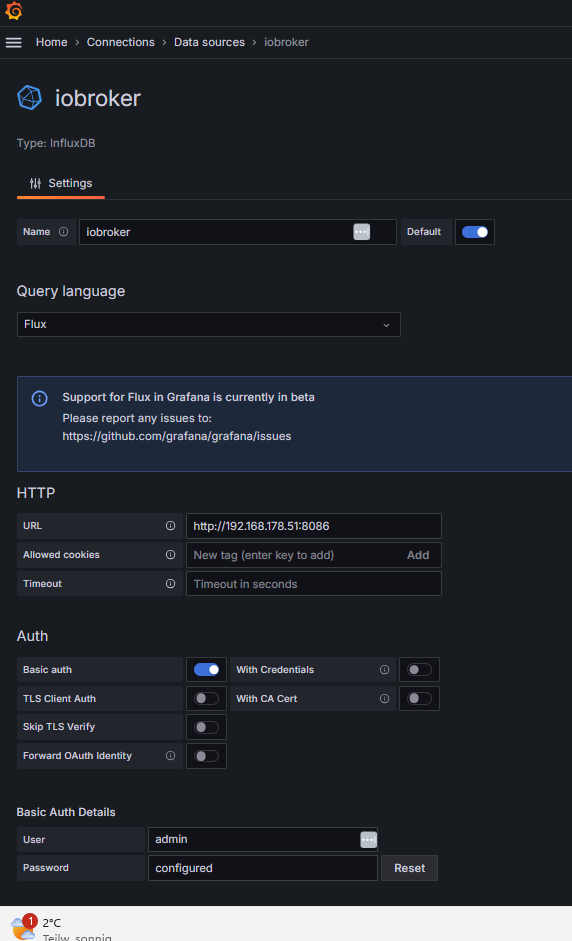Click the Reset password button

click(409, 868)
